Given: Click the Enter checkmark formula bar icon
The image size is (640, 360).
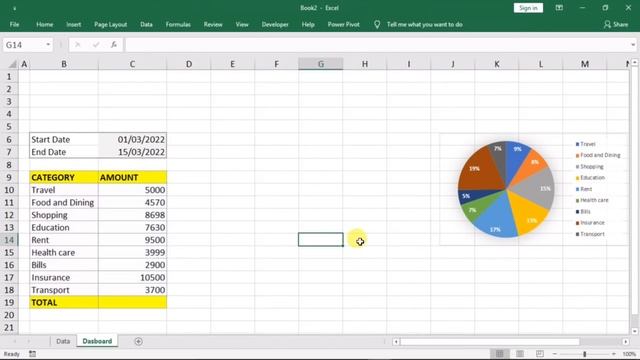Looking at the screenshot, I should (x=96, y=44).
